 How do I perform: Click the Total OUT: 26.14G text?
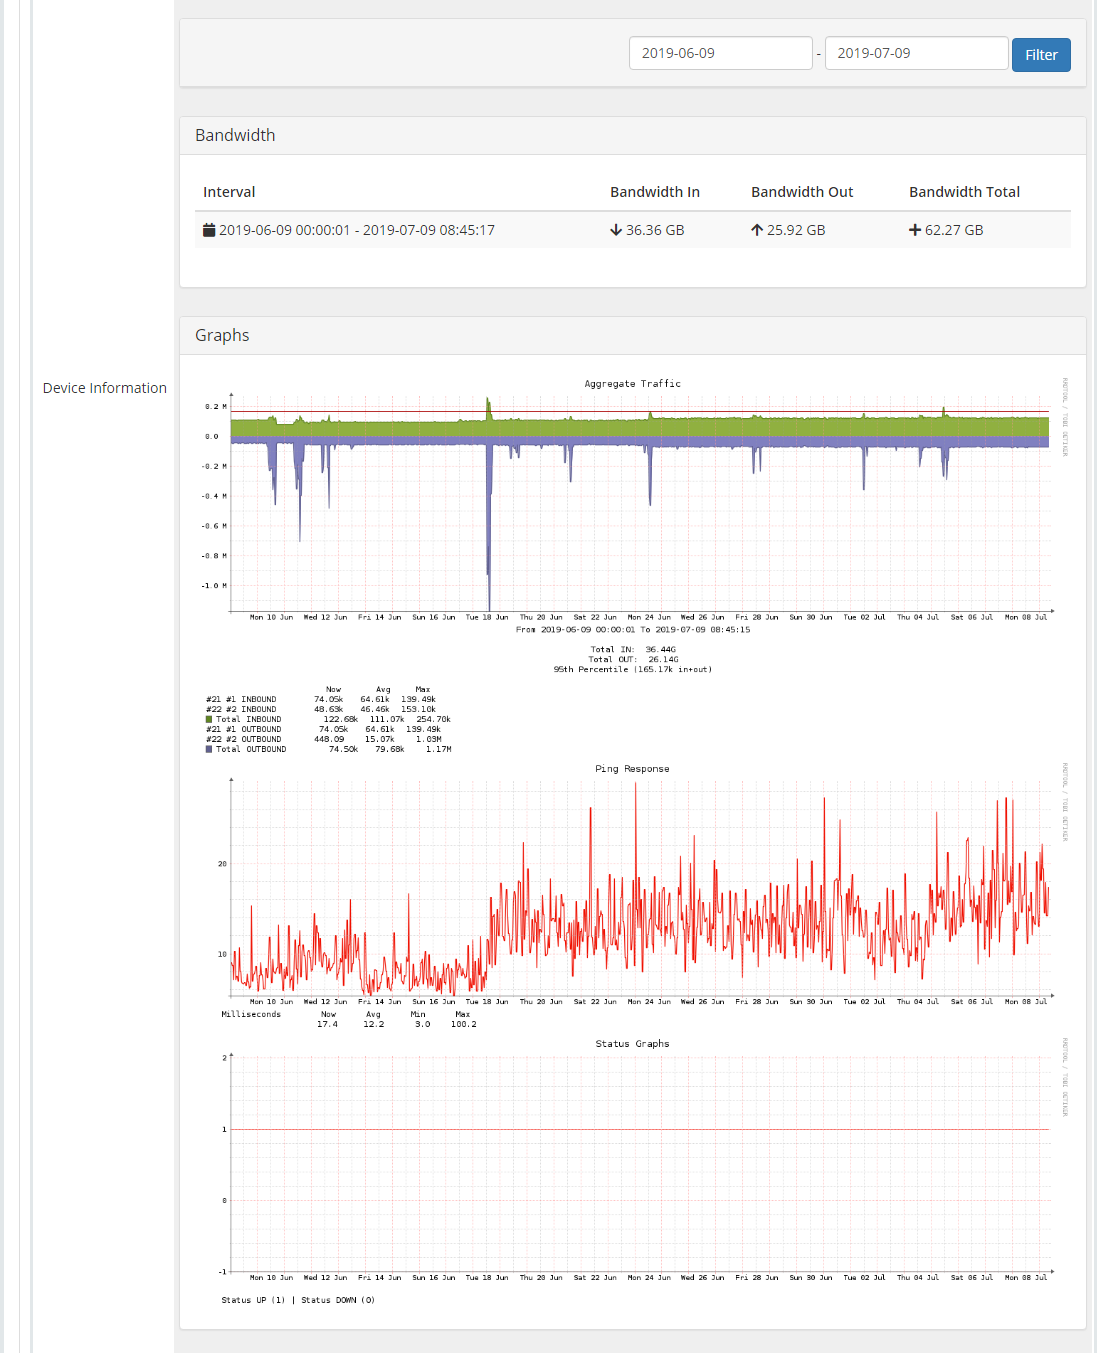pyautogui.click(x=633, y=660)
